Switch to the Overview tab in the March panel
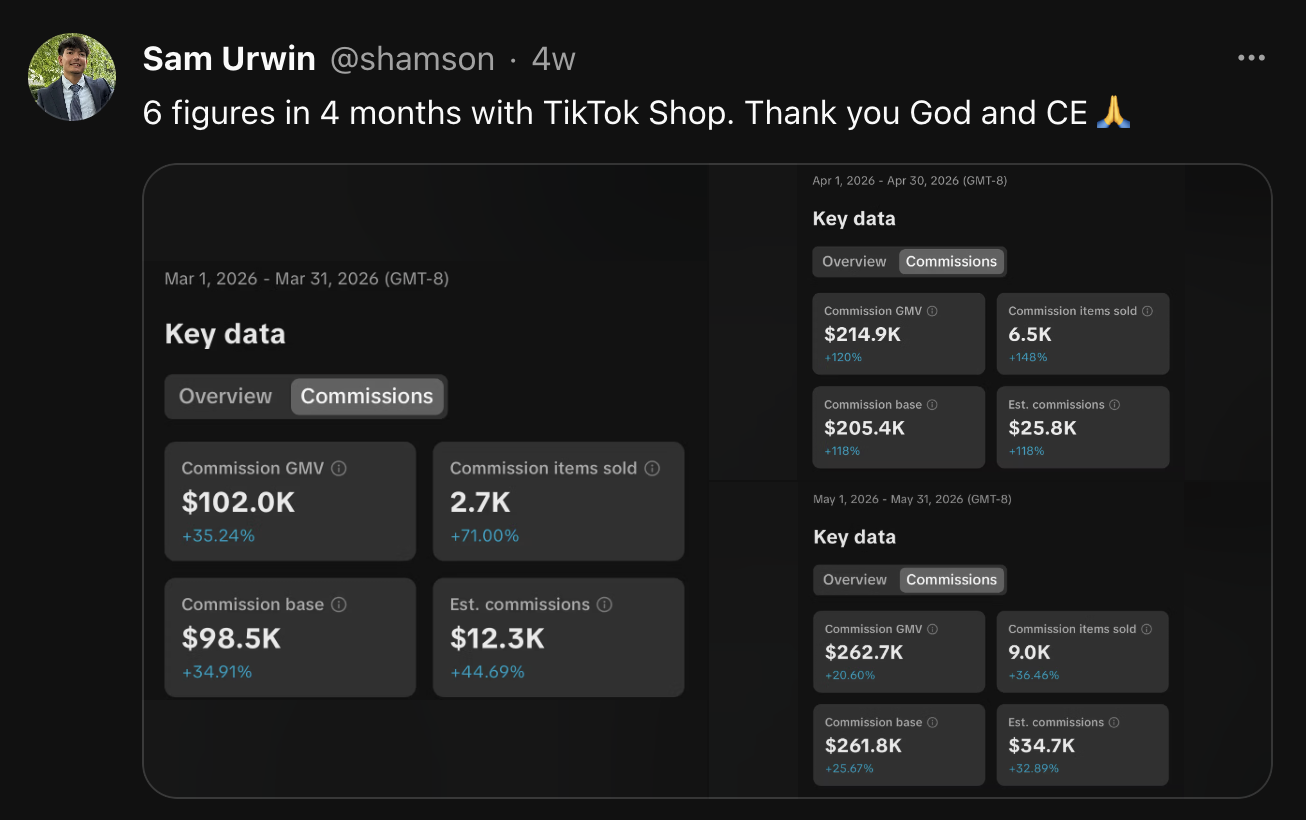The height and width of the screenshot is (820, 1306). [x=225, y=396]
